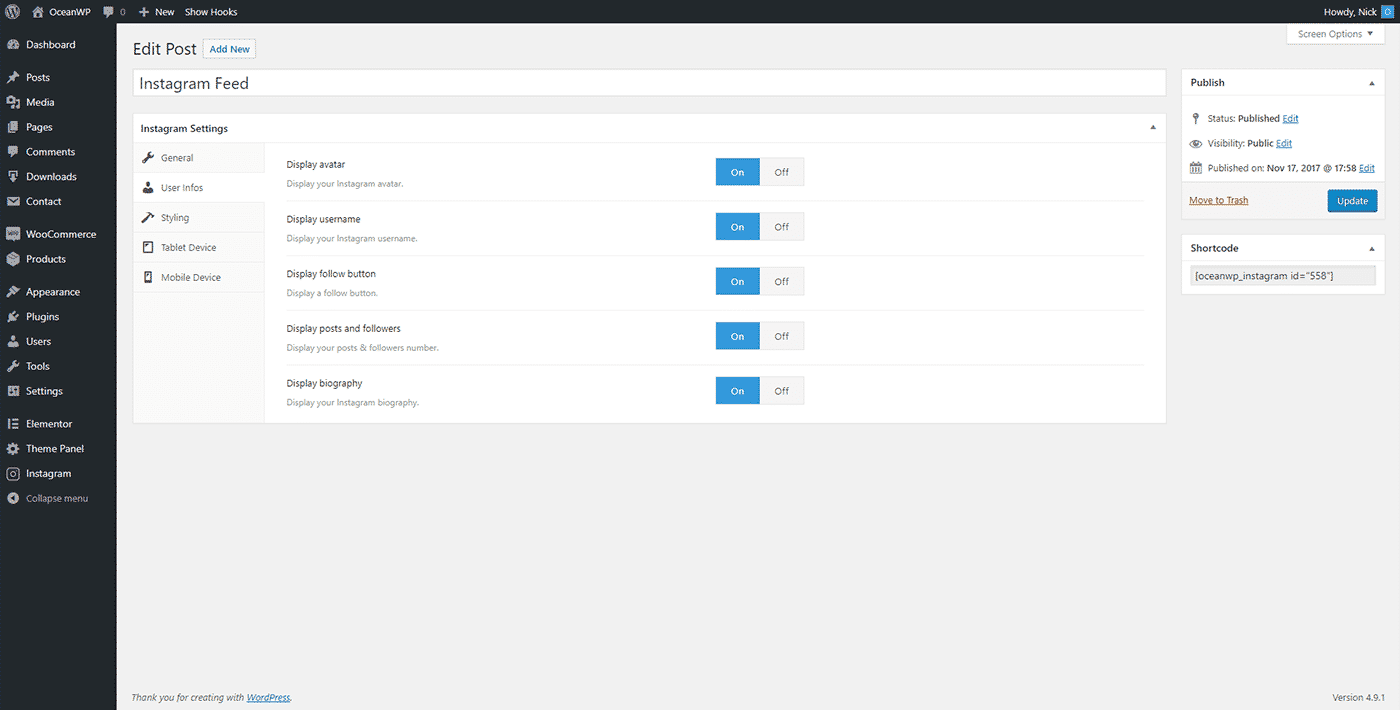The width and height of the screenshot is (1400, 710).
Task: Click the WordPress logo icon
Action: [x=13, y=12]
